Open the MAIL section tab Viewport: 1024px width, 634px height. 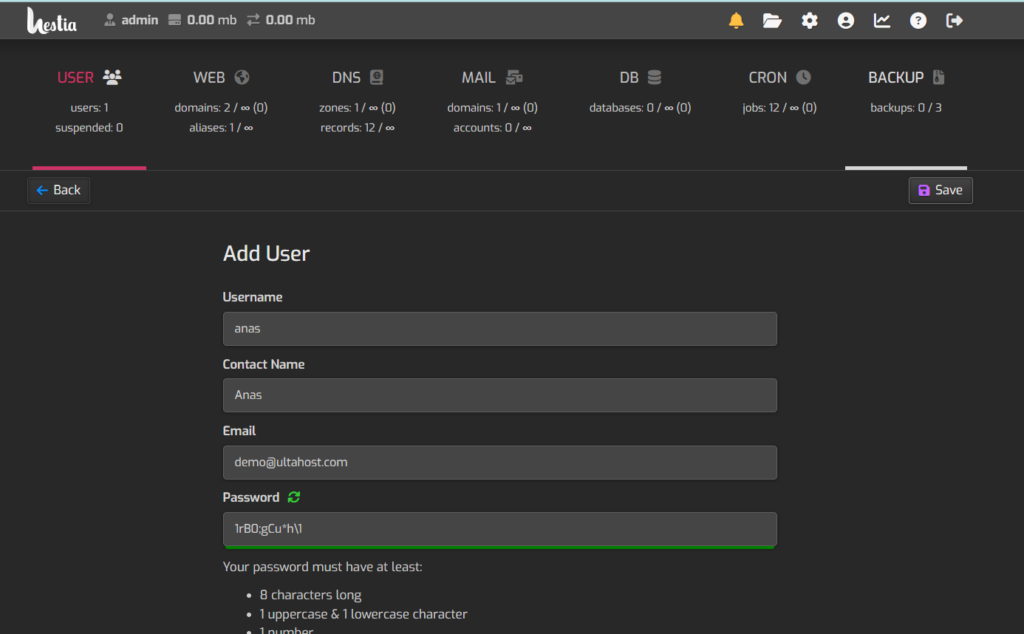coord(492,101)
